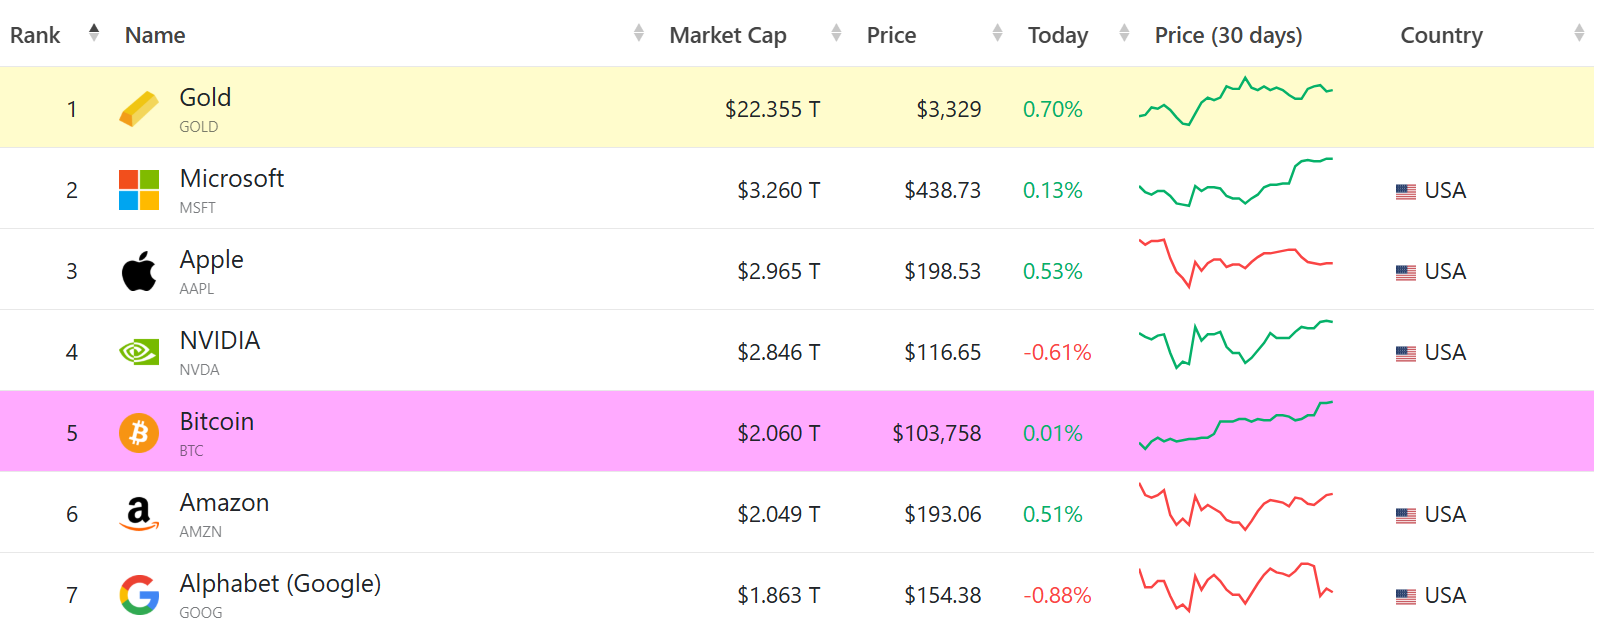This screenshot has width=1597, height=627.
Task: Sort by Name column arrows
Action: 639,34
